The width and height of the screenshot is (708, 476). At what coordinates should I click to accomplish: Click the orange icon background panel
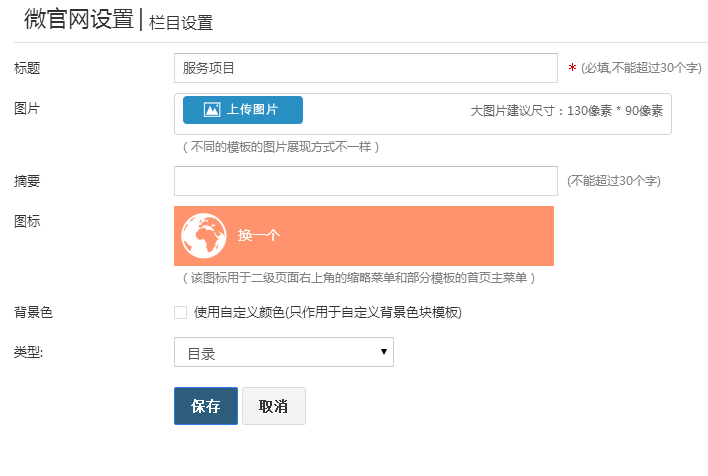(364, 236)
